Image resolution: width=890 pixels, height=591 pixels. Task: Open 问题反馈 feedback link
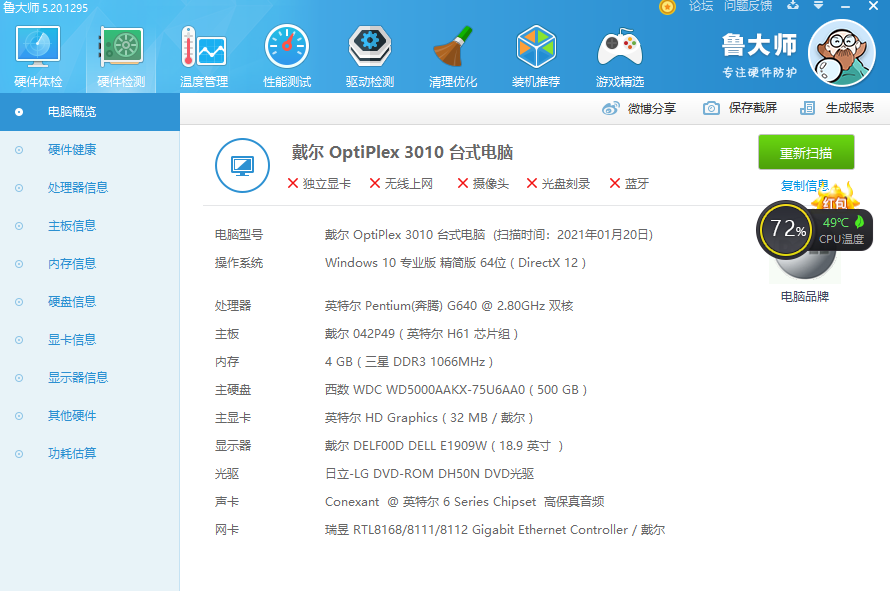[748, 6]
